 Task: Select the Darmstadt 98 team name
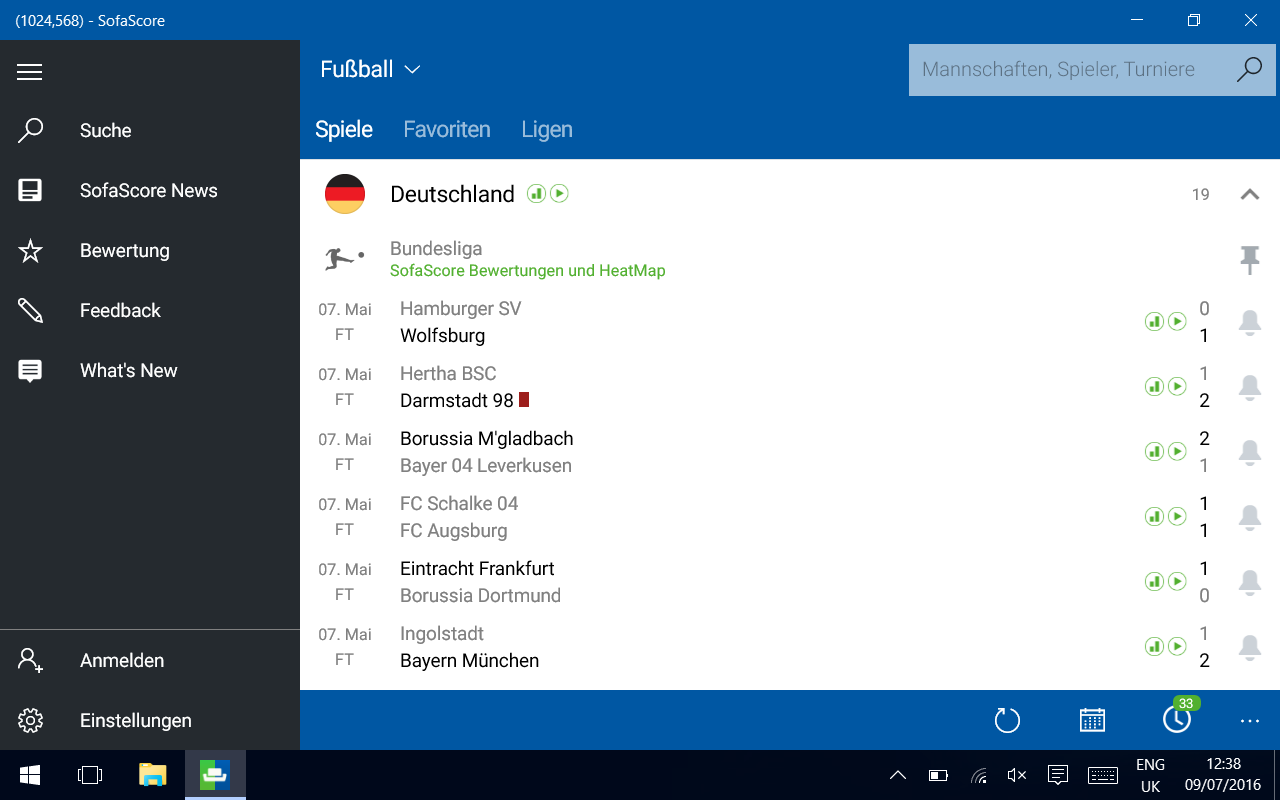pos(456,400)
